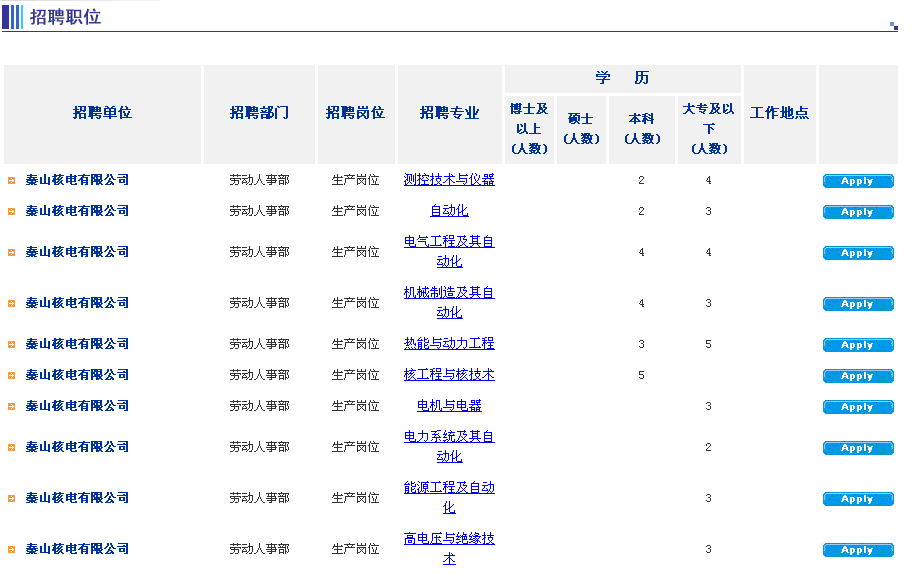Click orange arrow icon in 电机与电器 row
The height and width of the screenshot is (582, 917).
click(11, 407)
